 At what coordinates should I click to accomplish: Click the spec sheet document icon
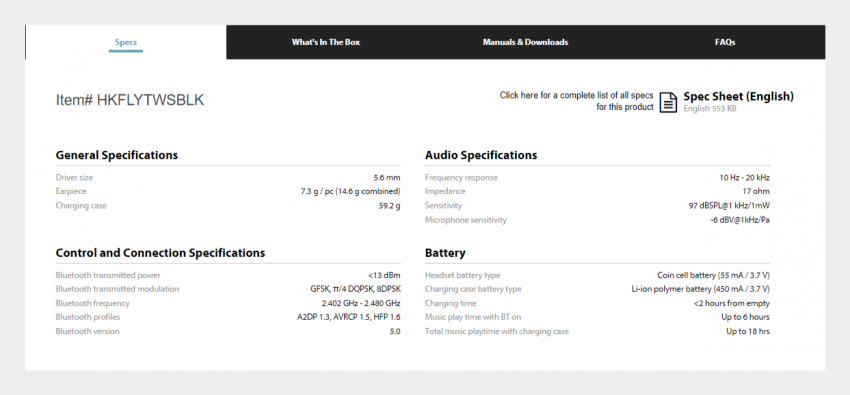pyautogui.click(x=668, y=102)
